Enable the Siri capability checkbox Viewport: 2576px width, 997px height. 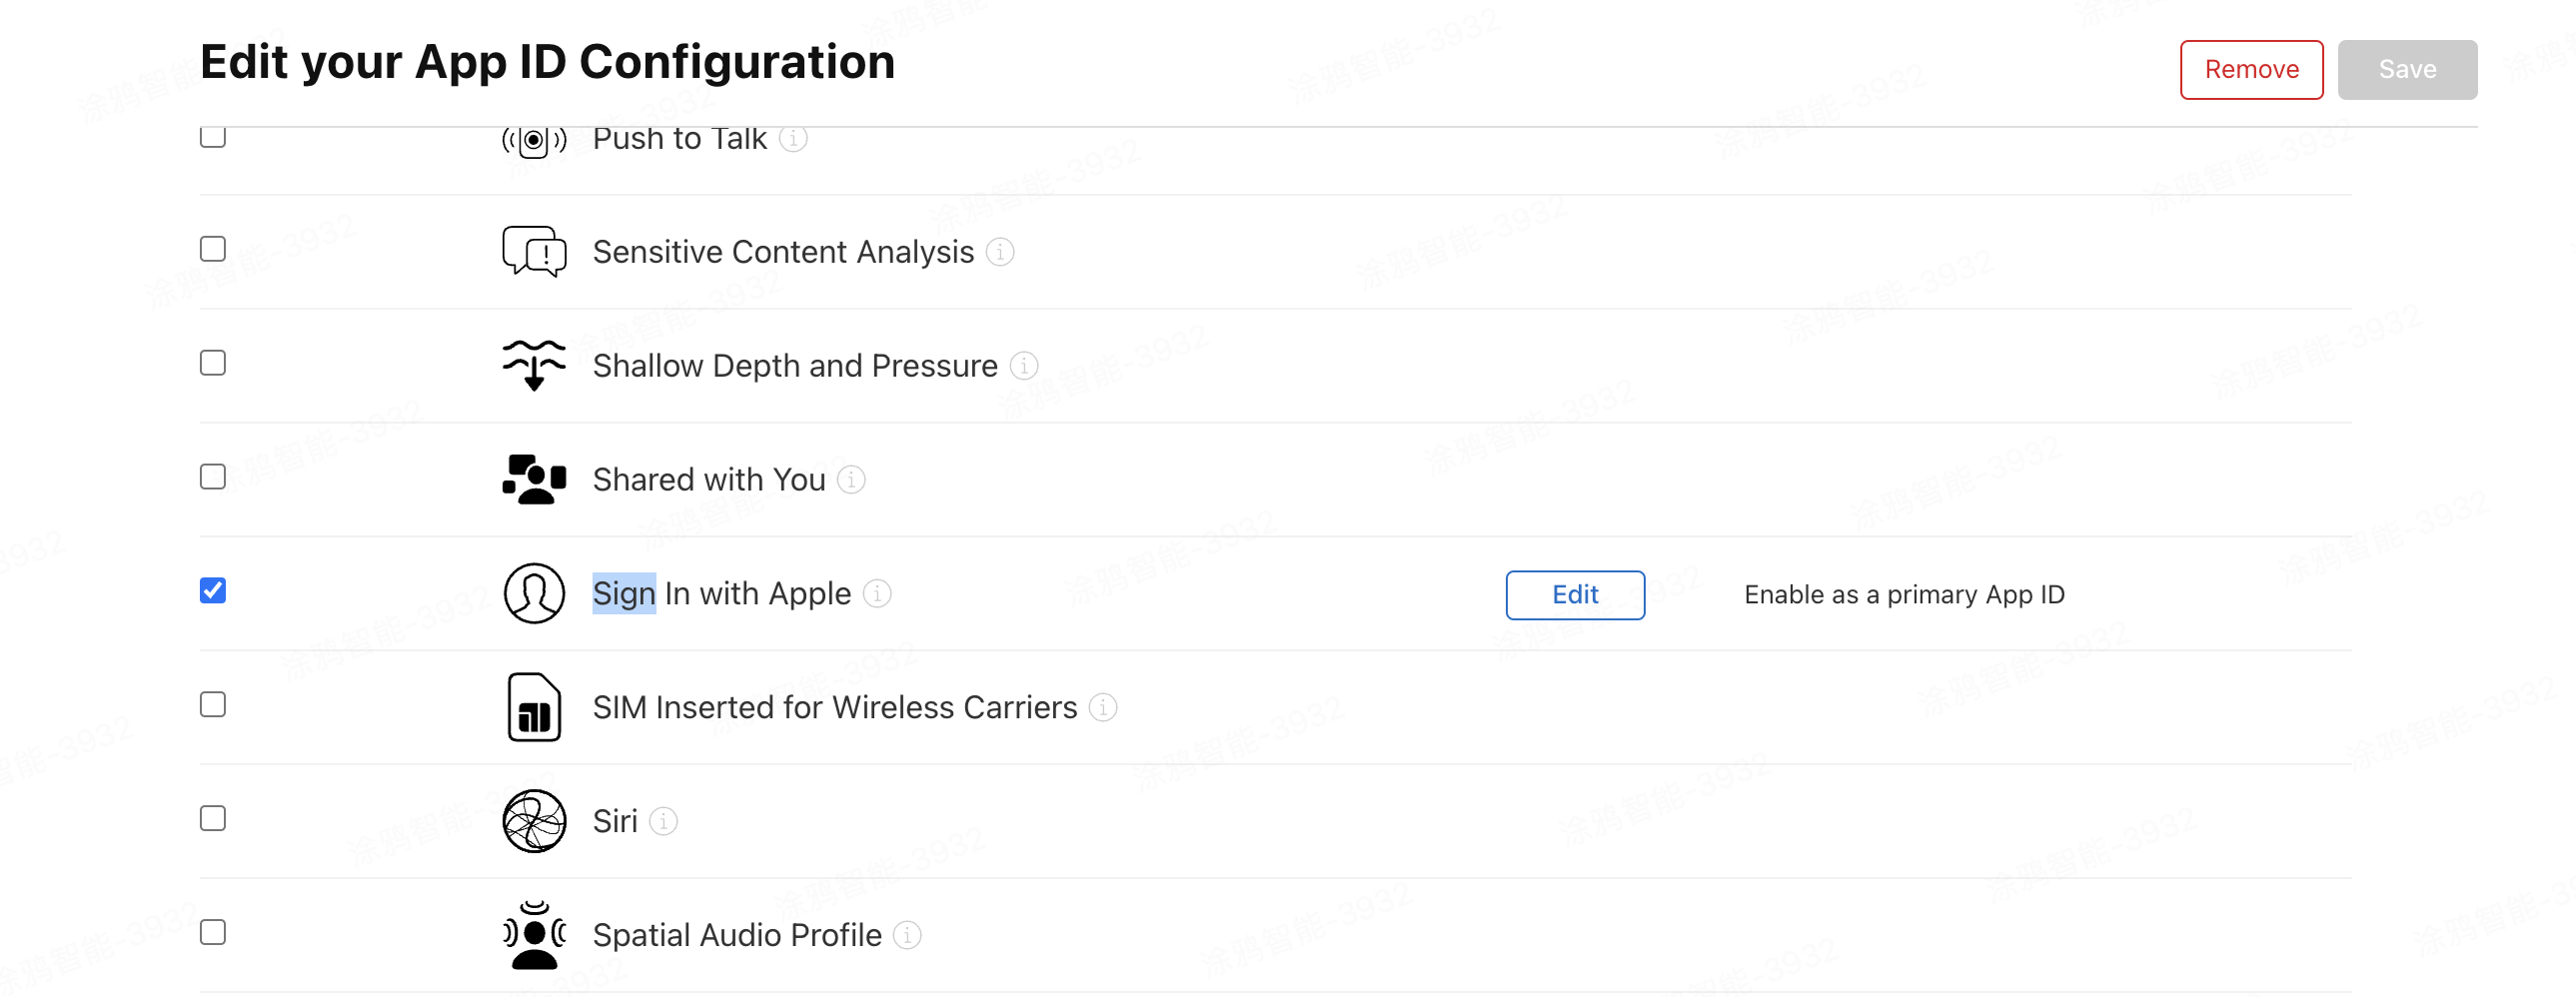coord(213,819)
